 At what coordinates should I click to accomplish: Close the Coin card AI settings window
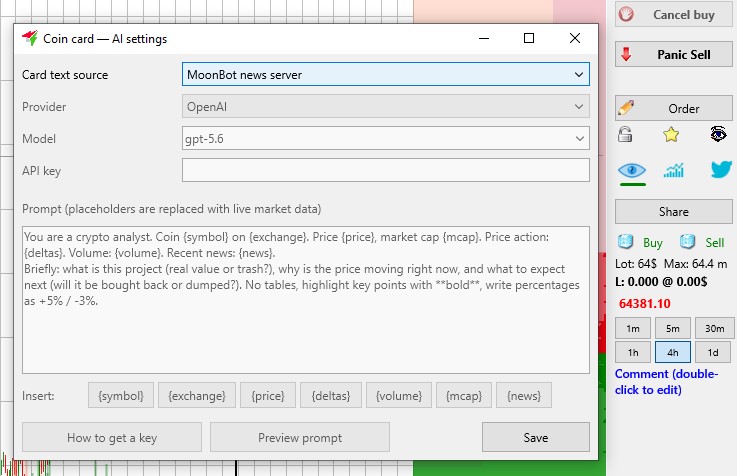[574, 38]
